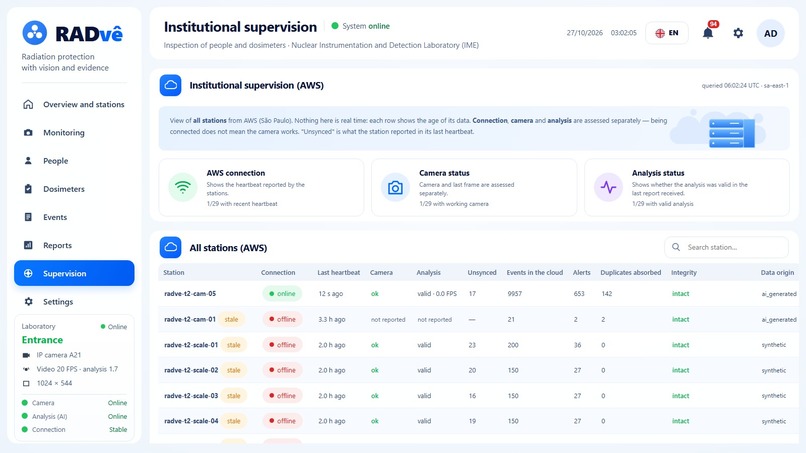Screen dimensions: 806x453
Task: Open station radve-t2-cam-01 row
Action: point(479,319)
